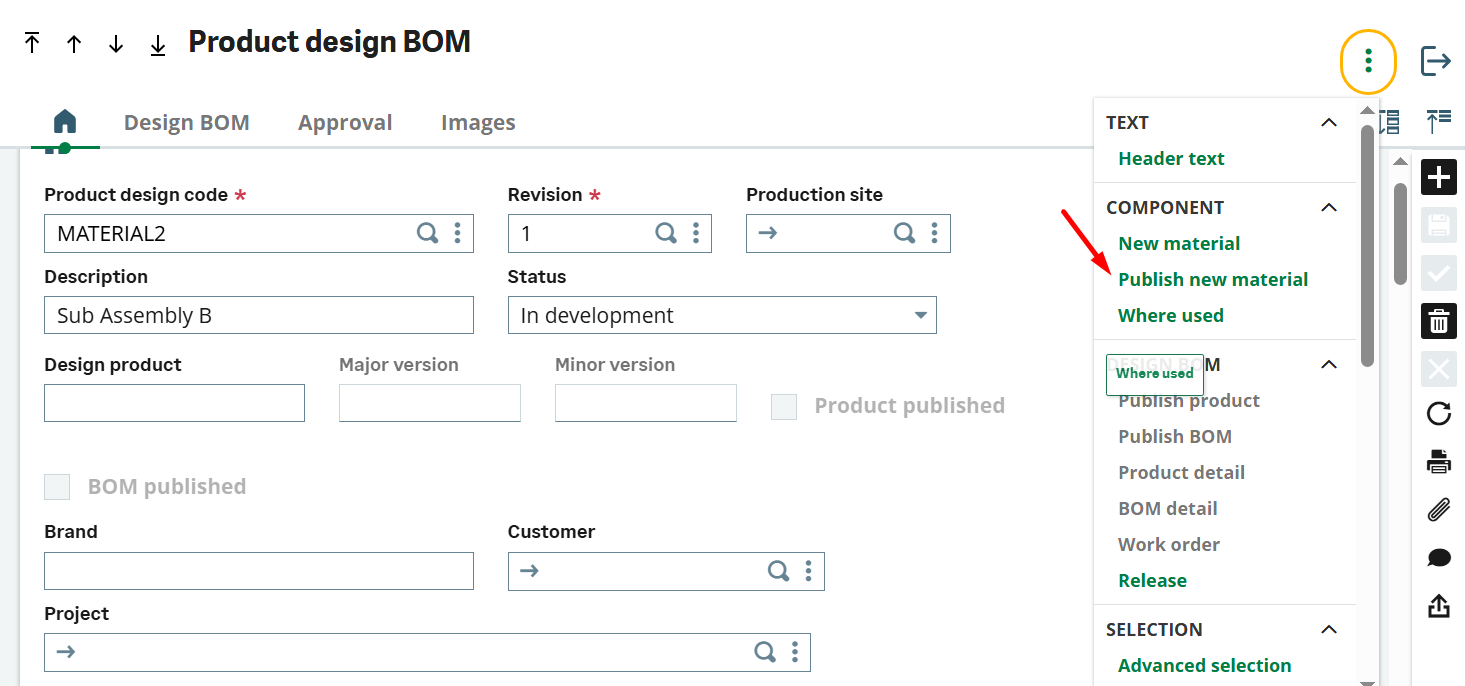Click the Comments speech bubble icon
The height and width of the screenshot is (686, 1465).
tap(1438, 558)
